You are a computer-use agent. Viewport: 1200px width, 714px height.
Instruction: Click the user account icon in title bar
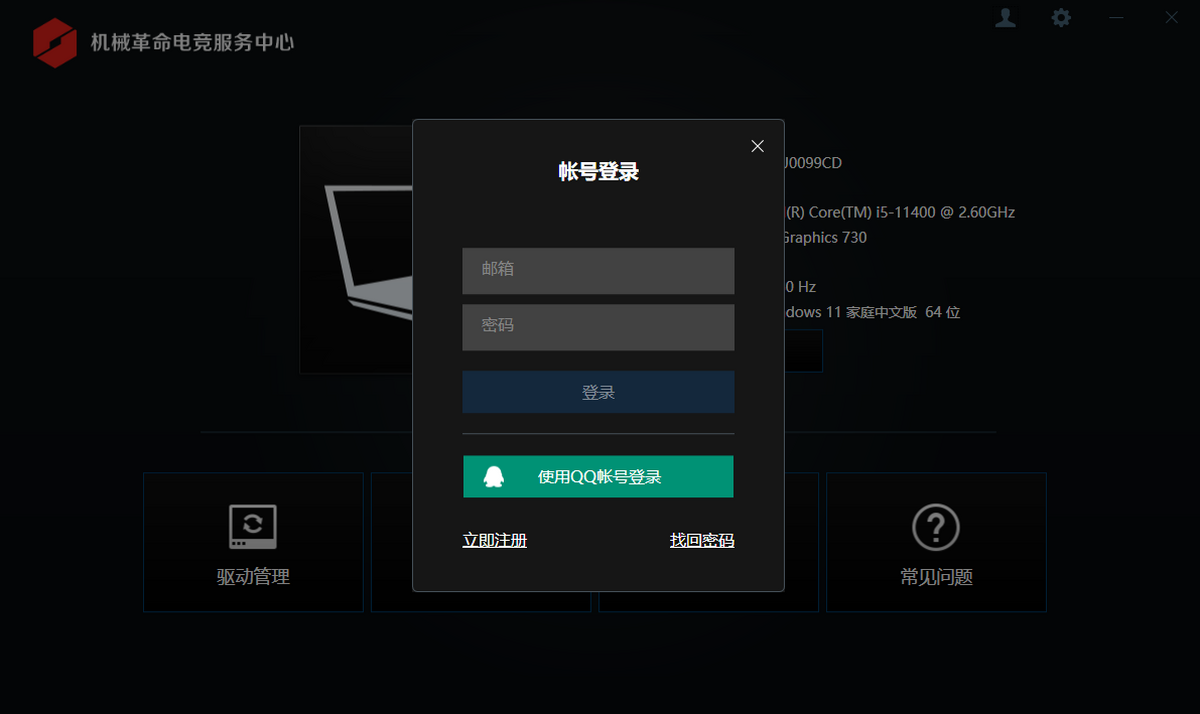coord(1005,18)
